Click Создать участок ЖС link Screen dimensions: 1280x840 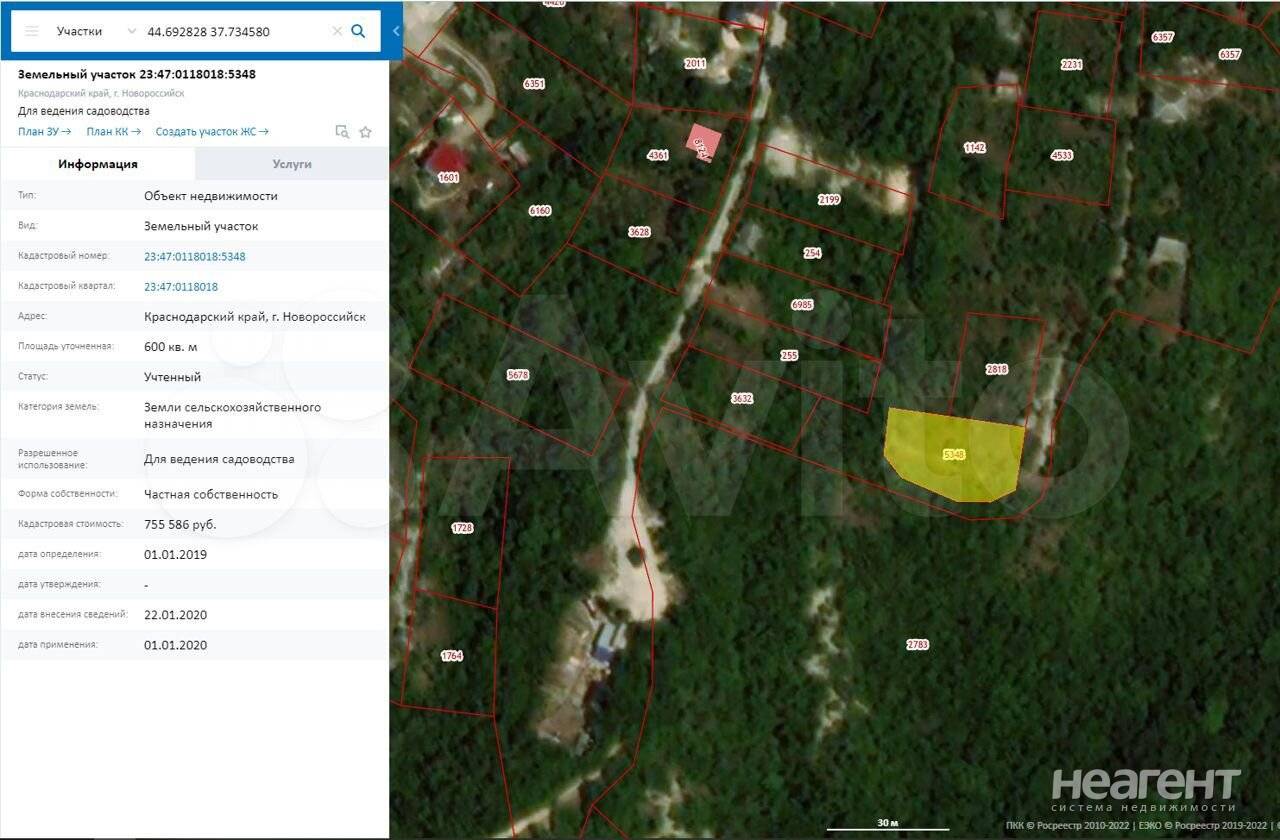211,132
